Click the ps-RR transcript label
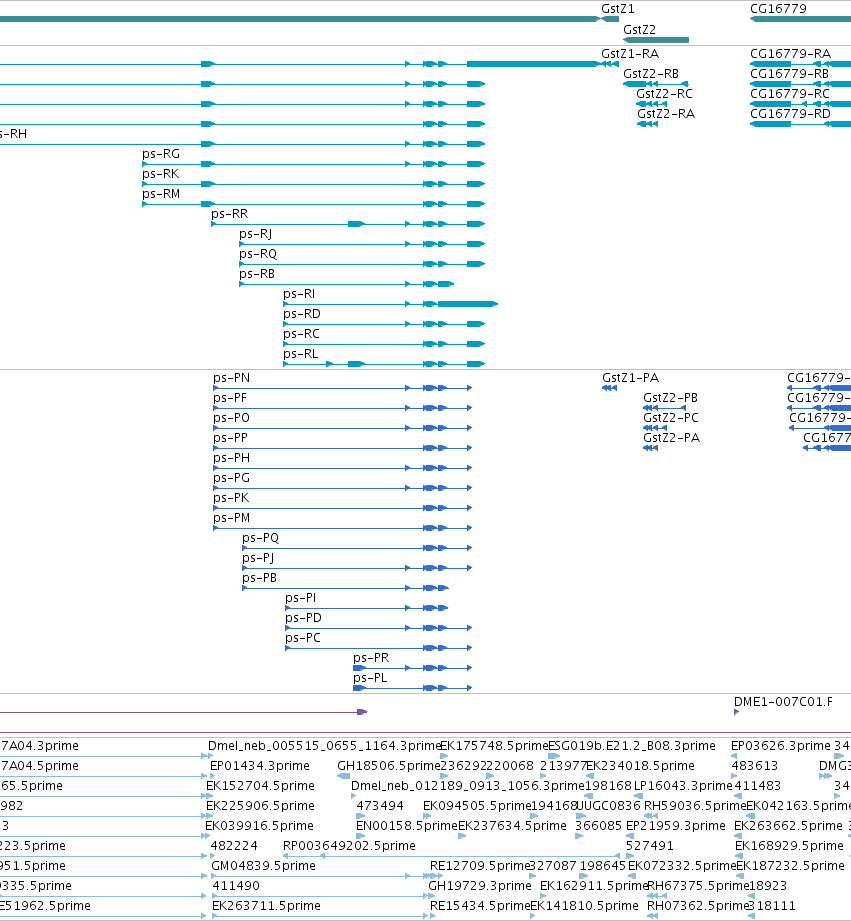The height and width of the screenshot is (921, 851). tap(230, 214)
